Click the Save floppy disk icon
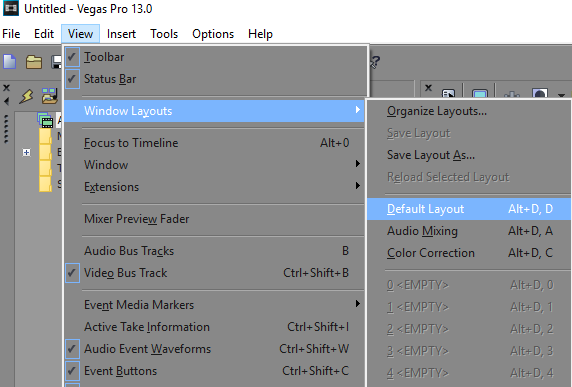This screenshot has width=572, height=387. pos(56,62)
